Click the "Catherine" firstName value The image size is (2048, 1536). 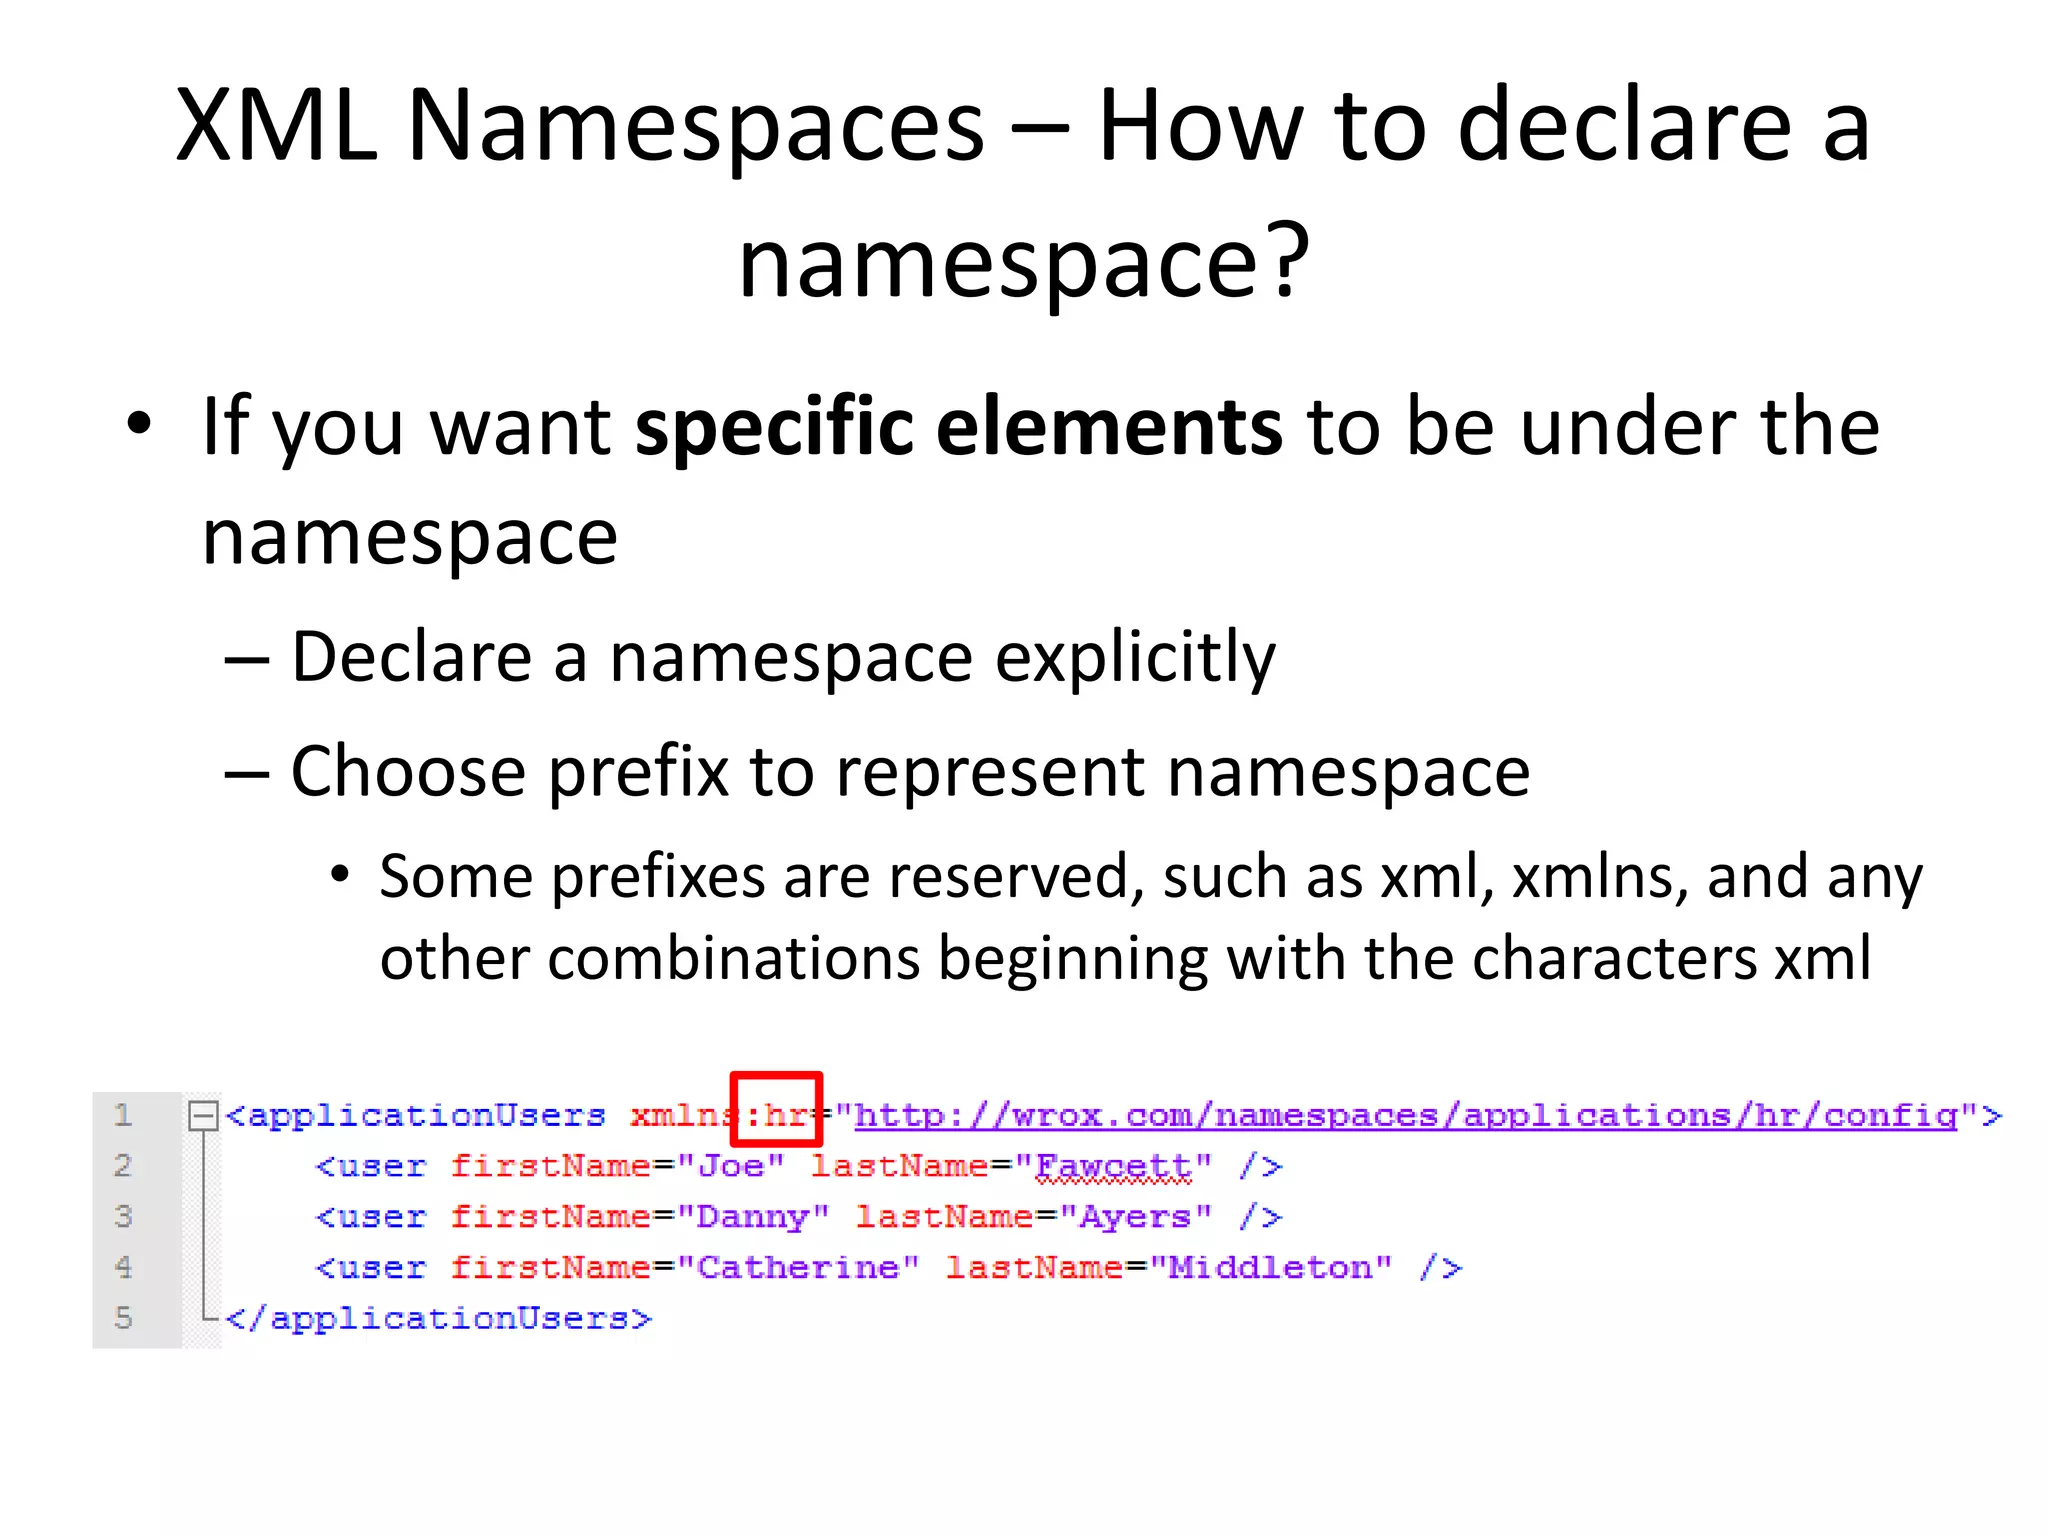point(798,1268)
